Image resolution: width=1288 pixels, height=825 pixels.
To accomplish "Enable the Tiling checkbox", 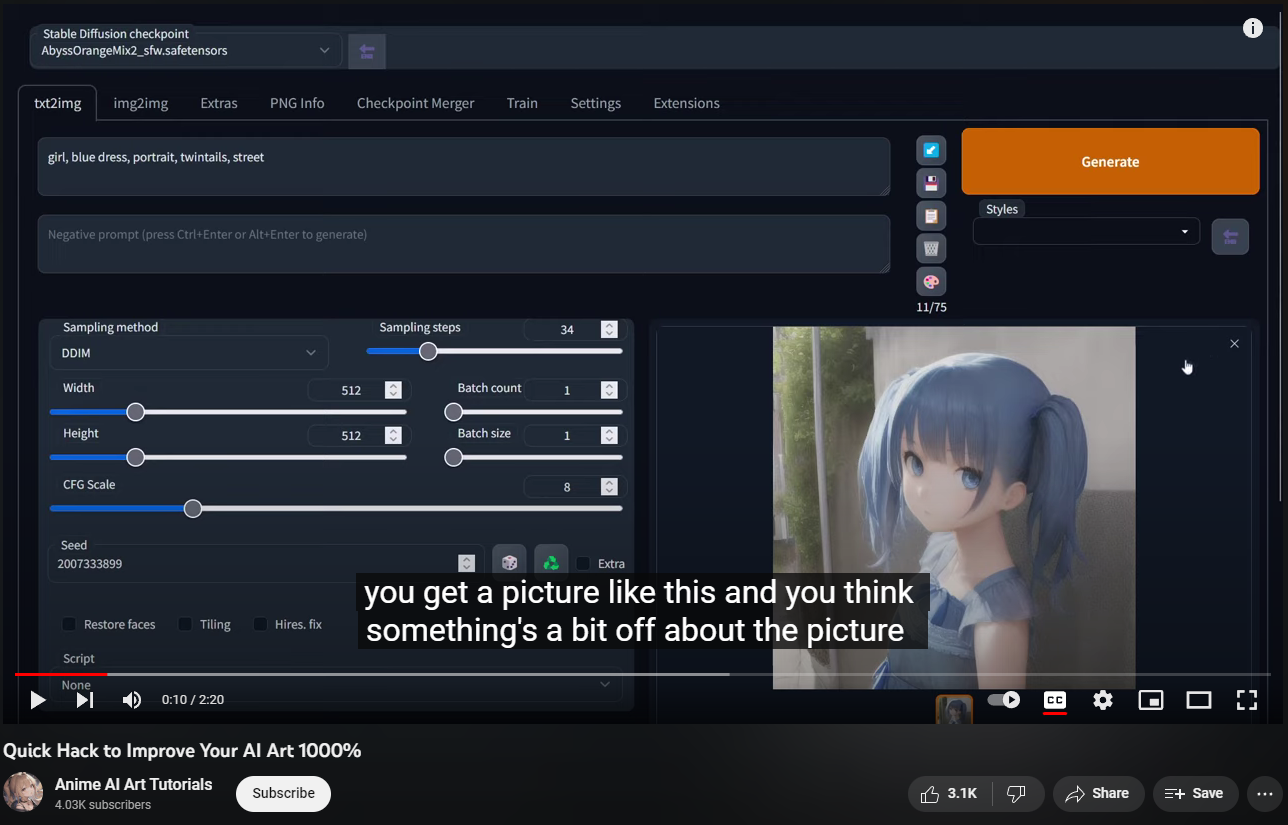I will (x=185, y=624).
